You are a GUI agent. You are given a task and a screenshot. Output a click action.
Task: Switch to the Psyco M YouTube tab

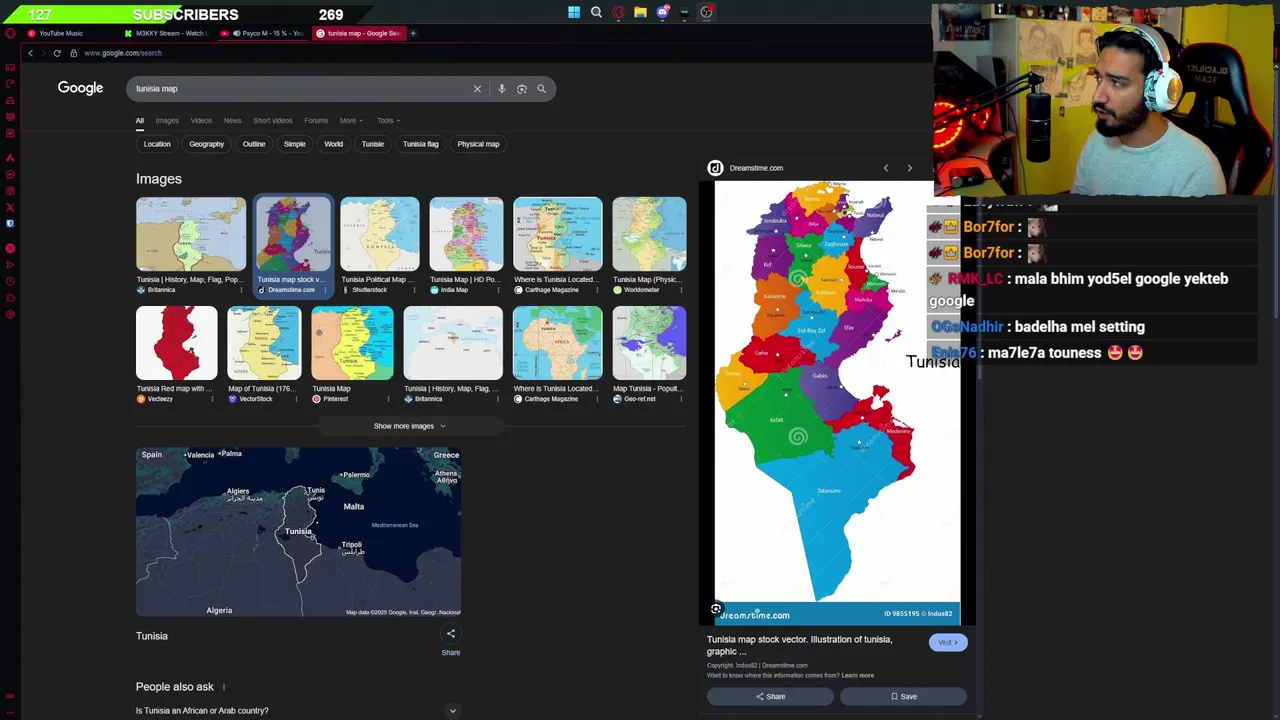coord(264,33)
